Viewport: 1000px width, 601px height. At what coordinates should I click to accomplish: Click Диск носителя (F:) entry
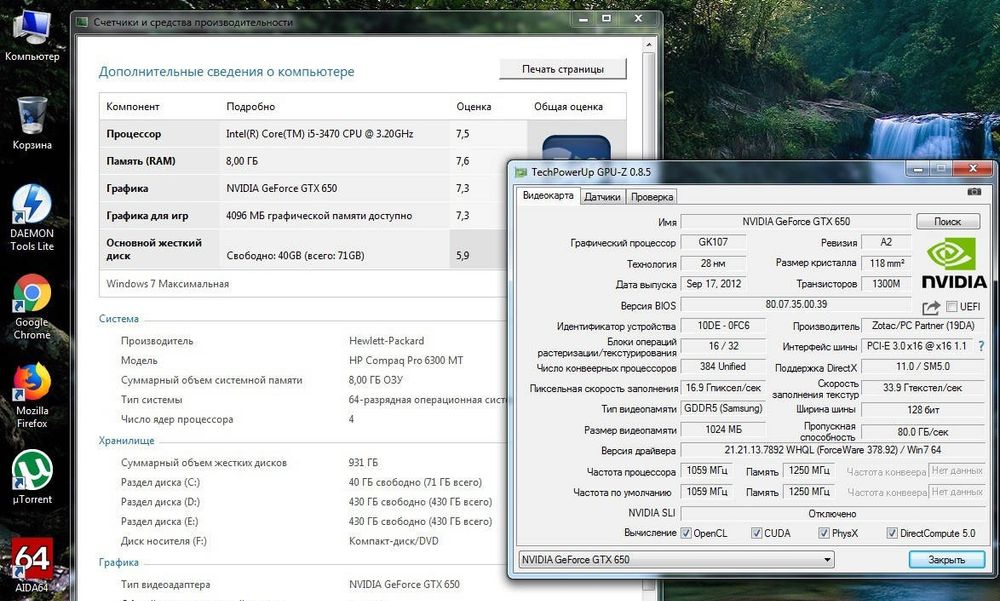click(x=164, y=541)
